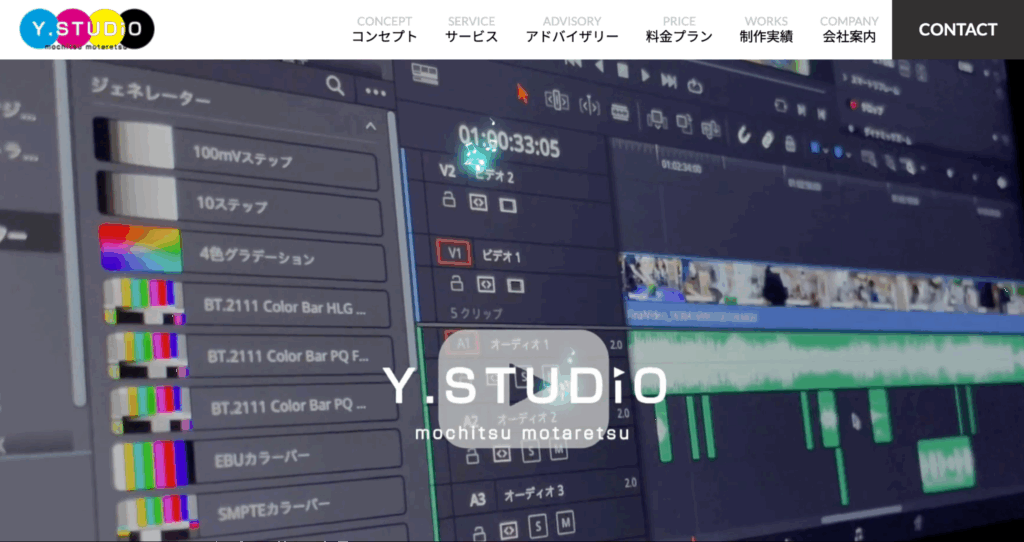Open the CONCEPT コンセプト menu item
This screenshot has width=1024, height=542.
[385, 29]
